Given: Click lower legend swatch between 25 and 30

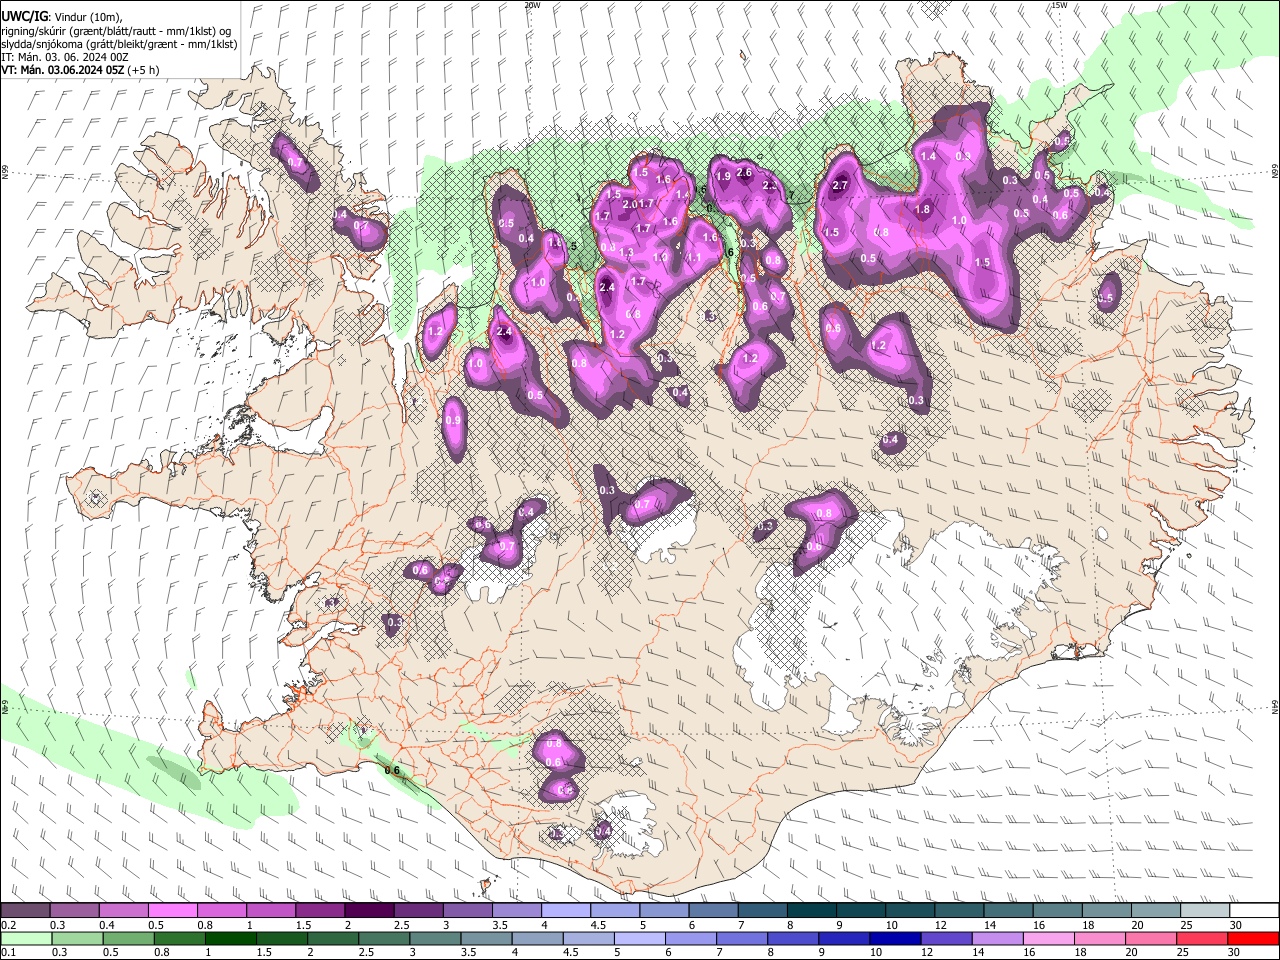Looking at the screenshot, I should click(1201, 938).
